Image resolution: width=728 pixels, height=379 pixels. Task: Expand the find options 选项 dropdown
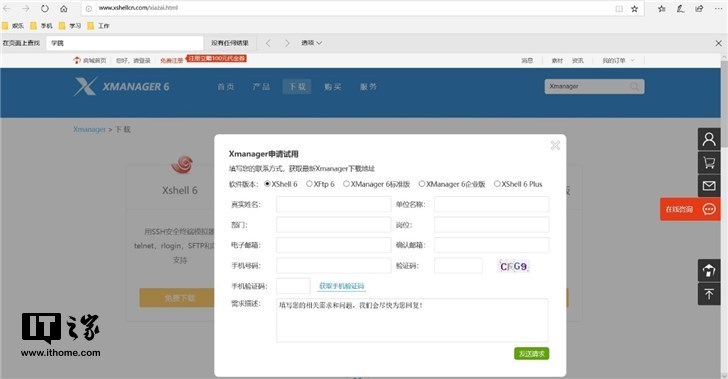click(312, 43)
